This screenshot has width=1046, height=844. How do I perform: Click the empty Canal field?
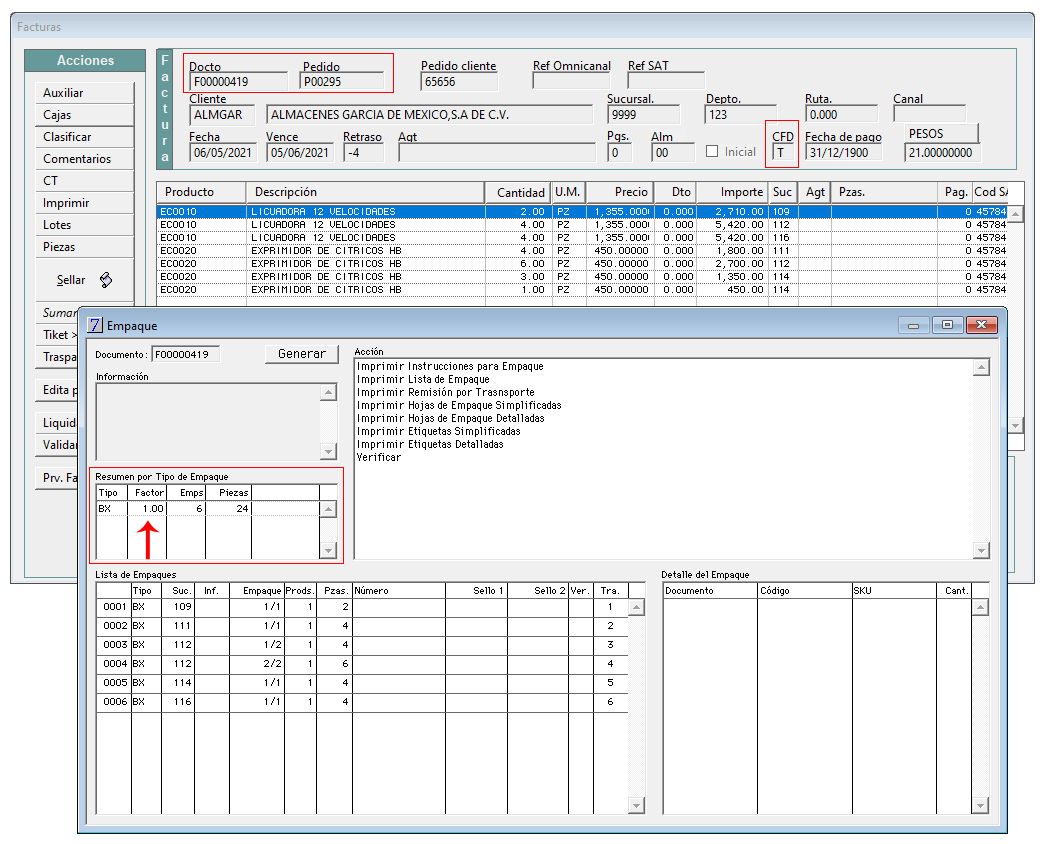[x=929, y=114]
